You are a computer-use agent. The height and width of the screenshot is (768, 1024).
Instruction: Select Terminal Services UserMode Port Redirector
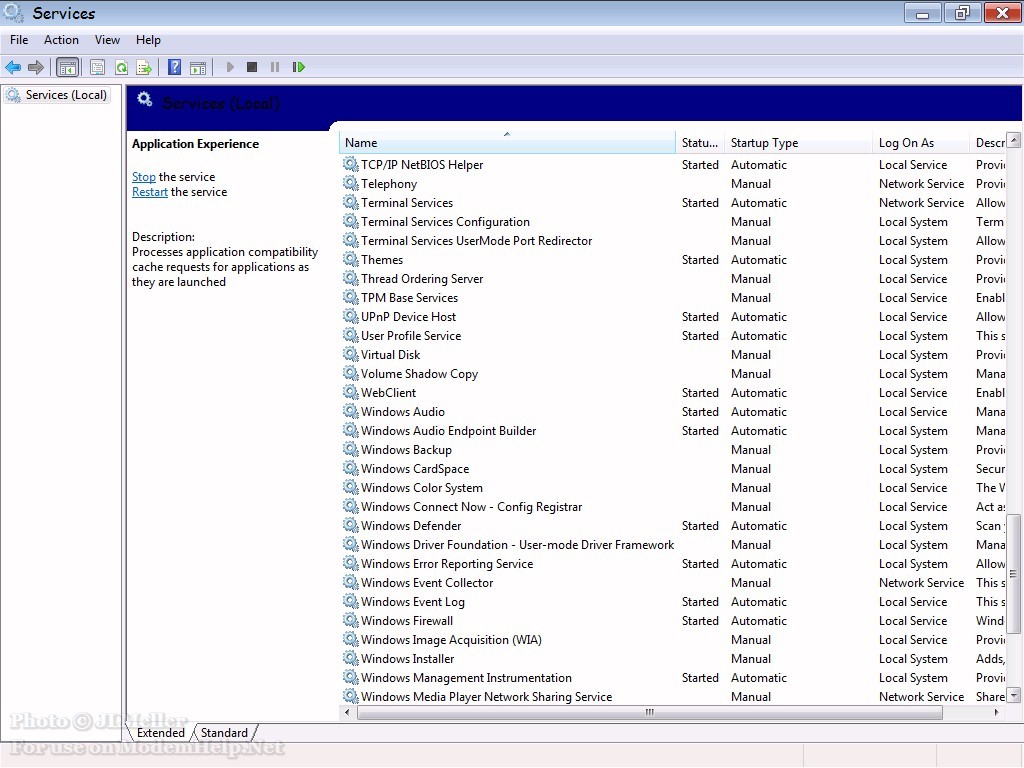click(673, 240)
